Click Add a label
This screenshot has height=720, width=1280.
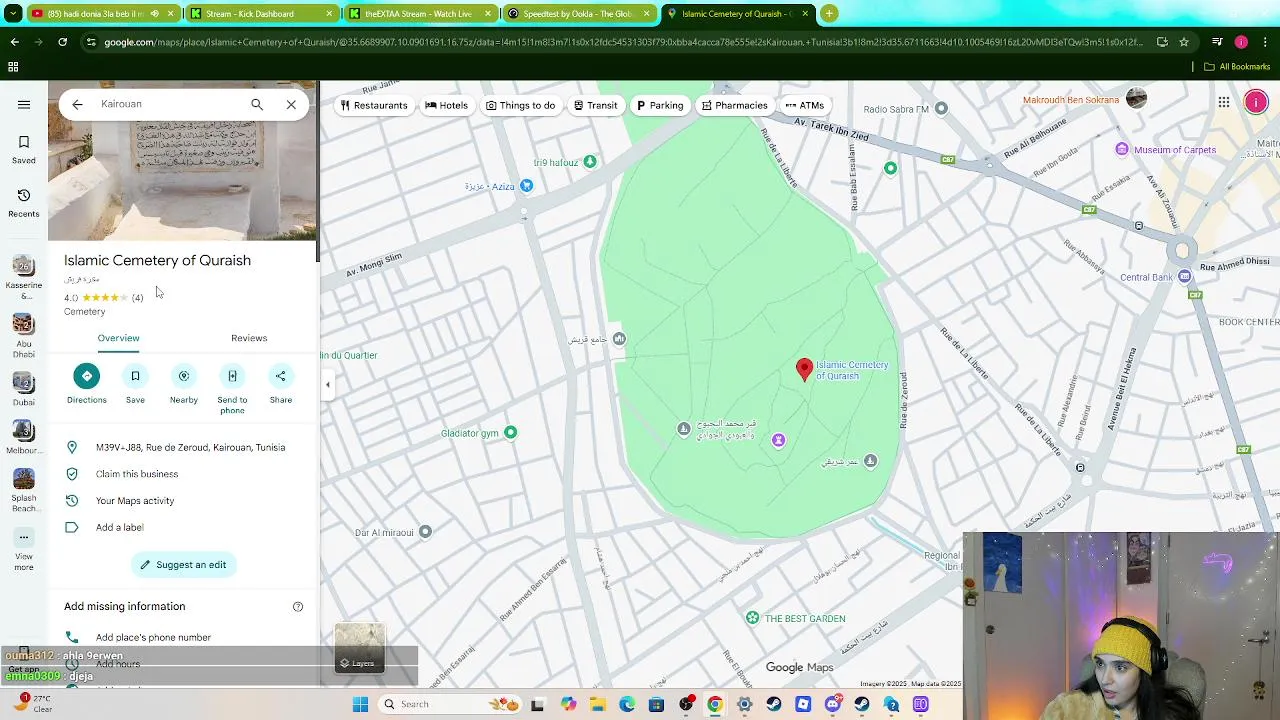pos(184,528)
